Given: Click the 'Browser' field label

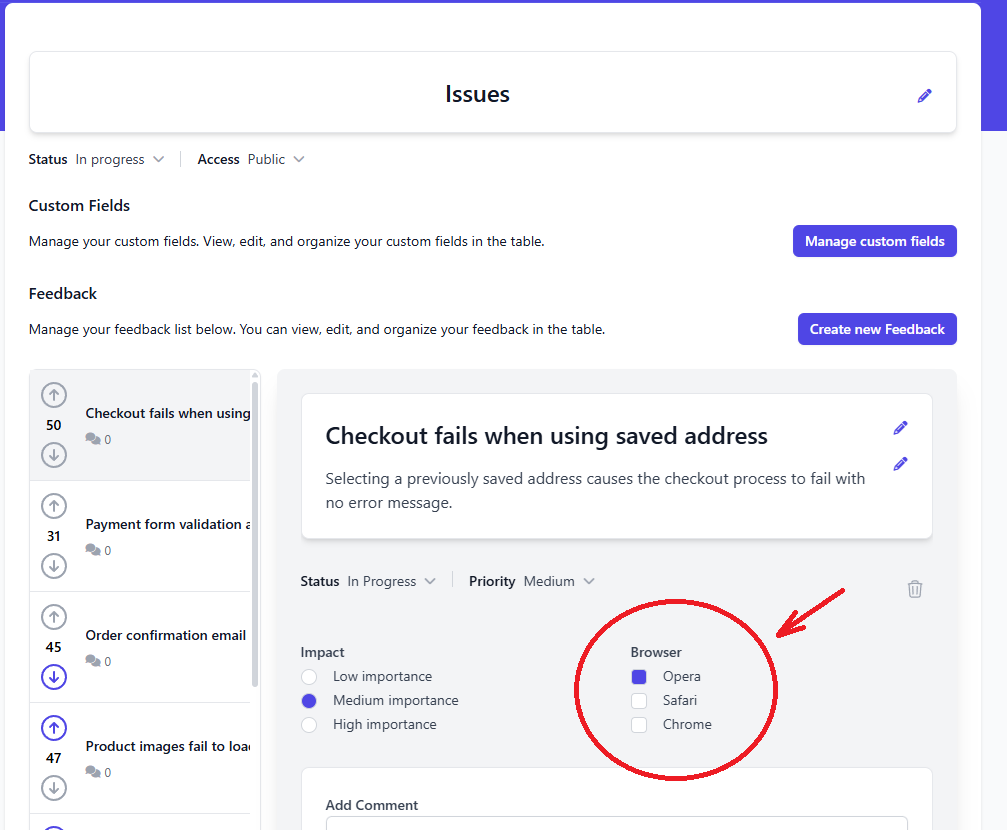Looking at the screenshot, I should [656, 652].
